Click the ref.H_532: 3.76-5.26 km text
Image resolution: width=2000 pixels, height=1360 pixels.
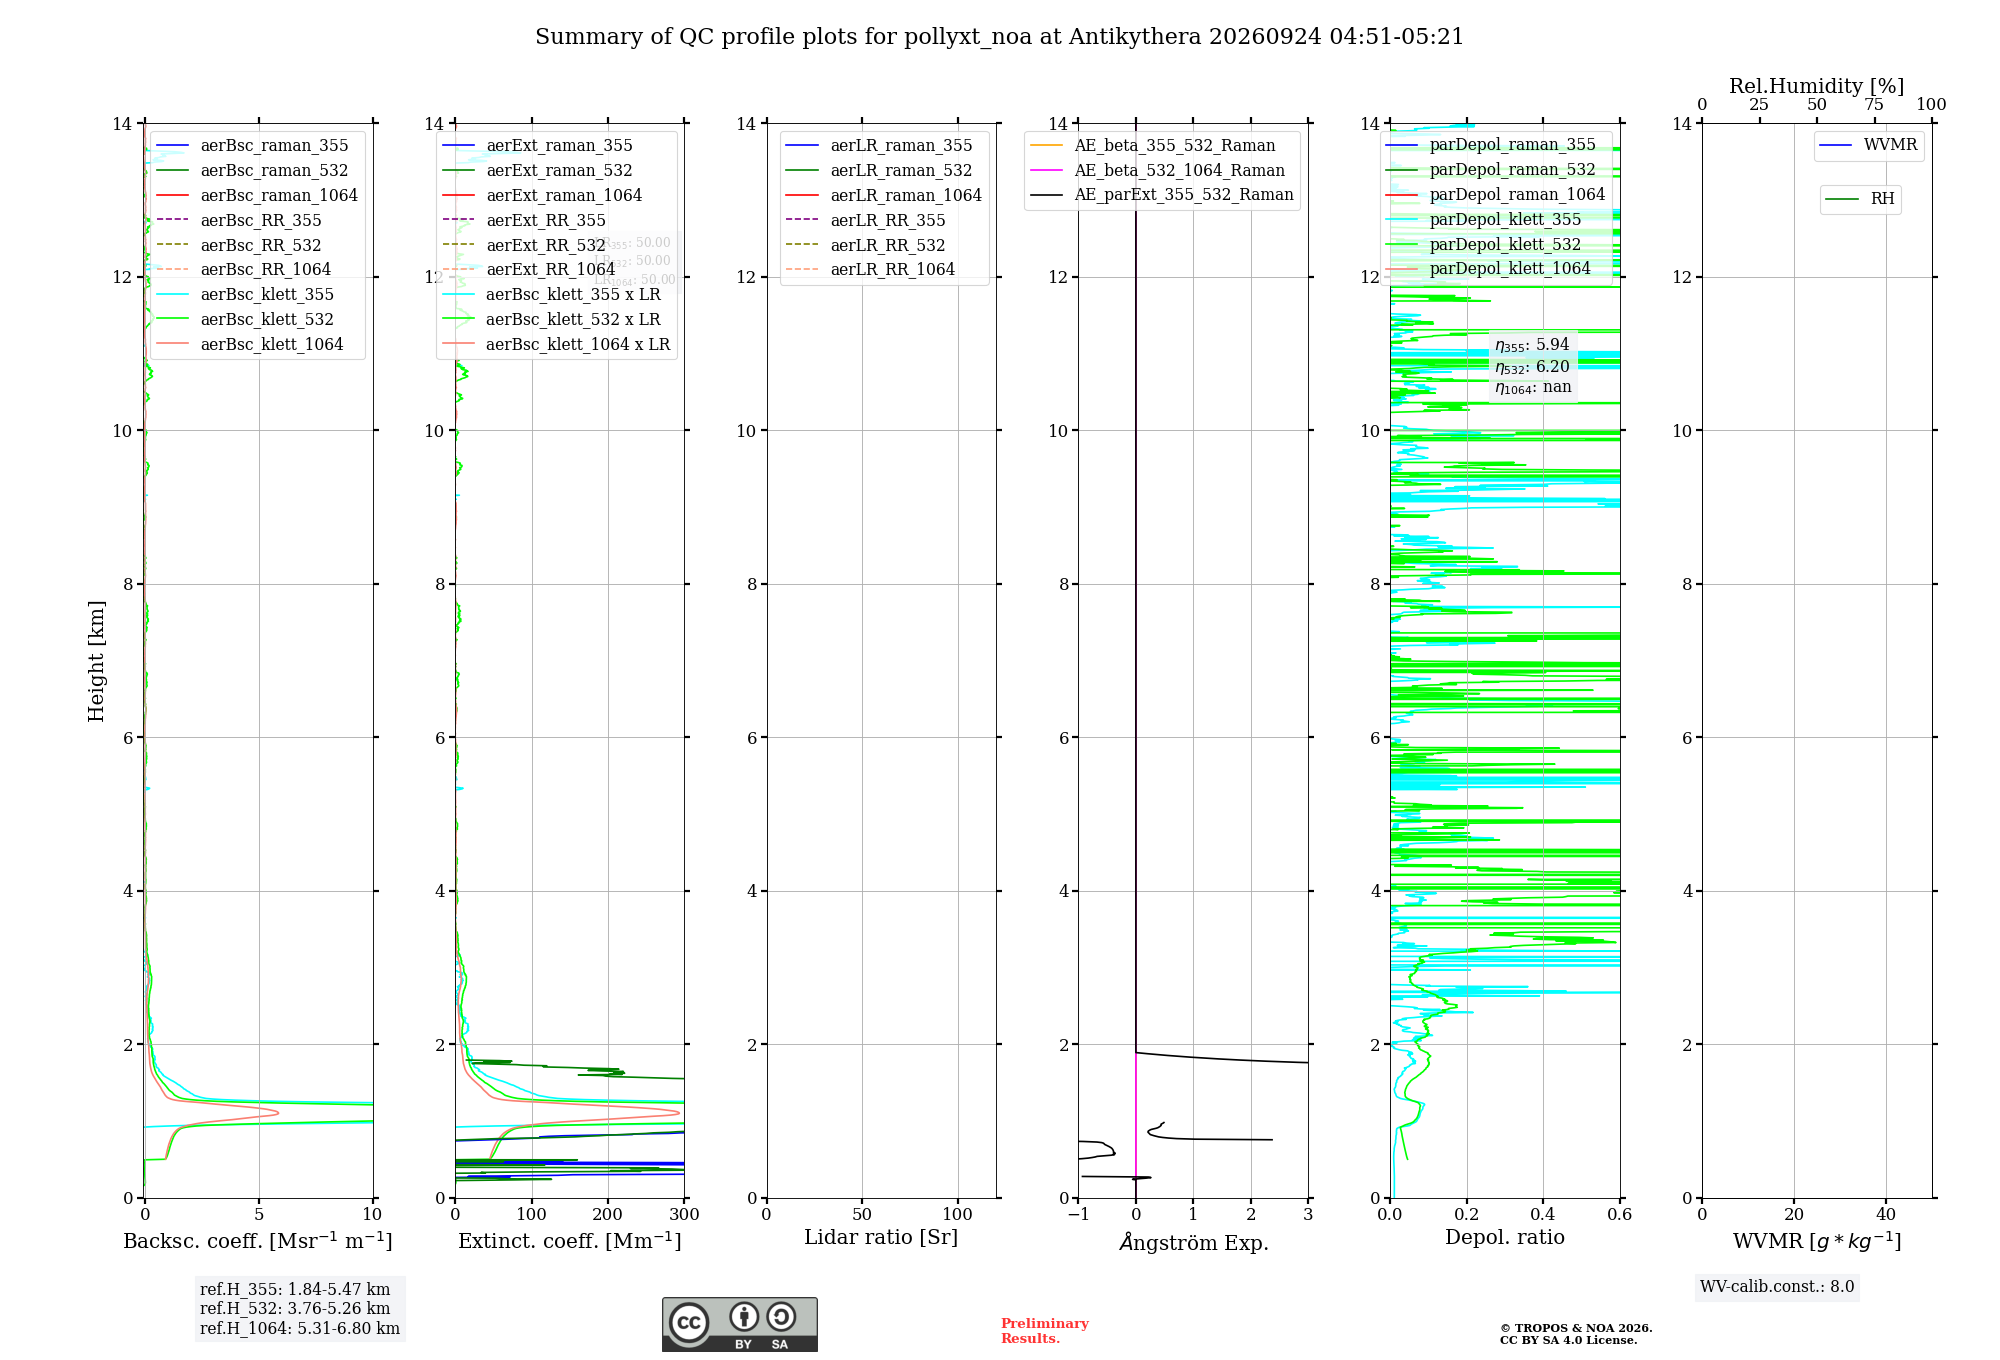295,1309
